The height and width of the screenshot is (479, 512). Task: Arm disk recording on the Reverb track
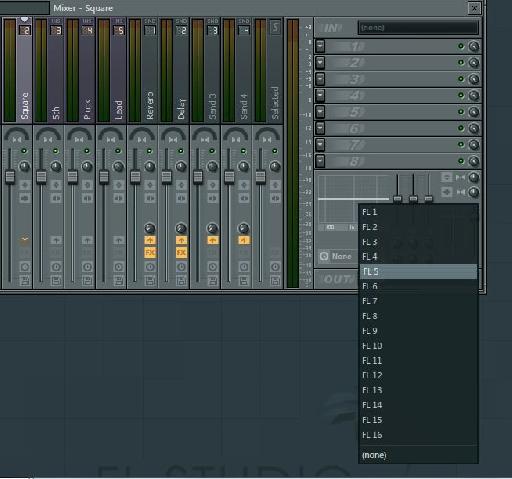150,281
